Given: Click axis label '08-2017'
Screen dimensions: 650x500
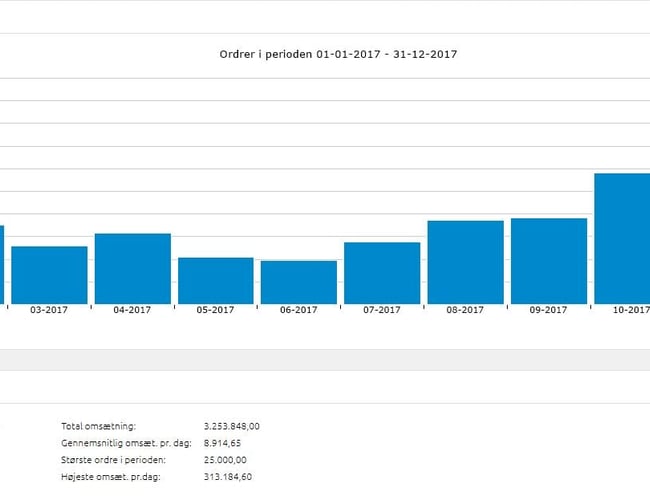Looking at the screenshot, I should pos(465,310).
